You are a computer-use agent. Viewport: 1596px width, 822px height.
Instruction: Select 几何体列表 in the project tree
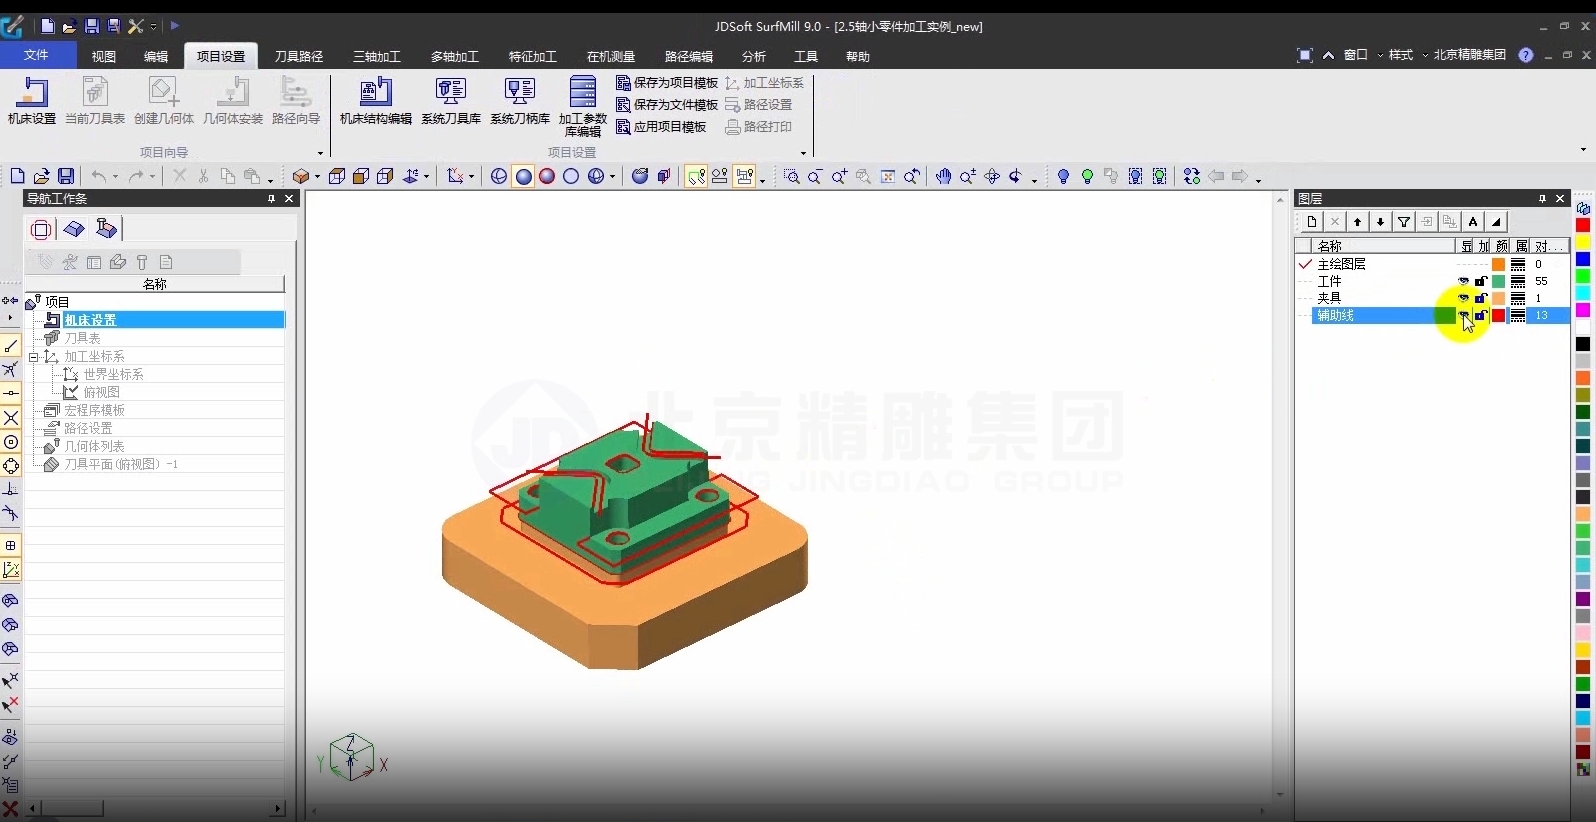[x=94, y=446]
